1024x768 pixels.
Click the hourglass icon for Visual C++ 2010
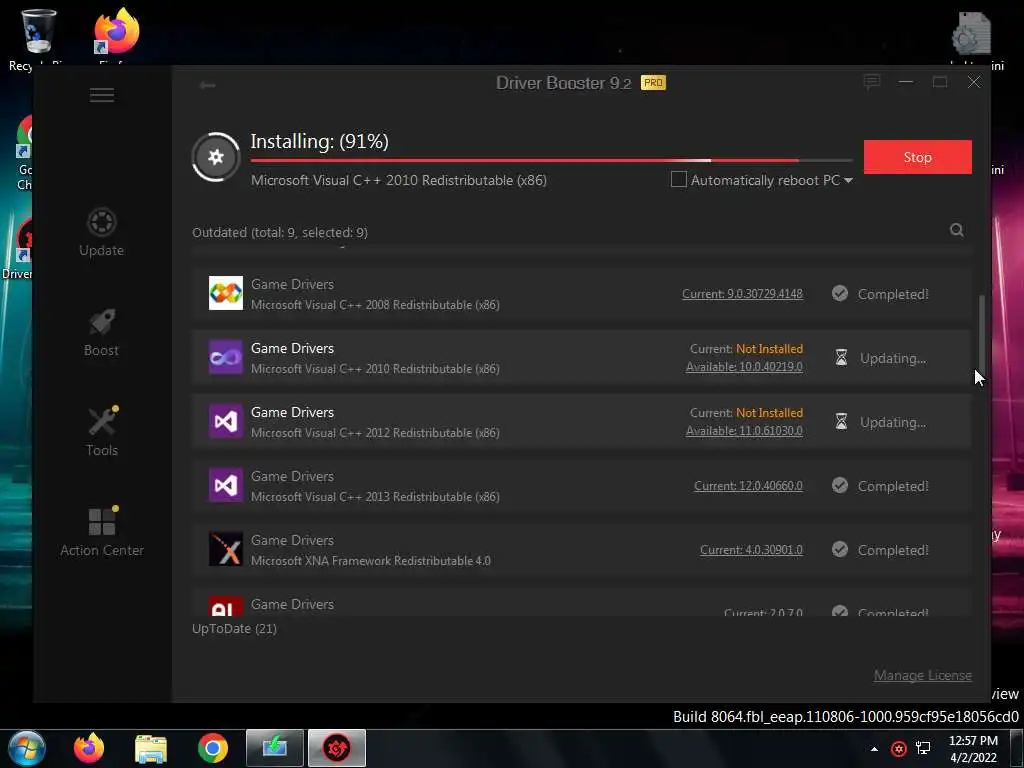point(841,358)
